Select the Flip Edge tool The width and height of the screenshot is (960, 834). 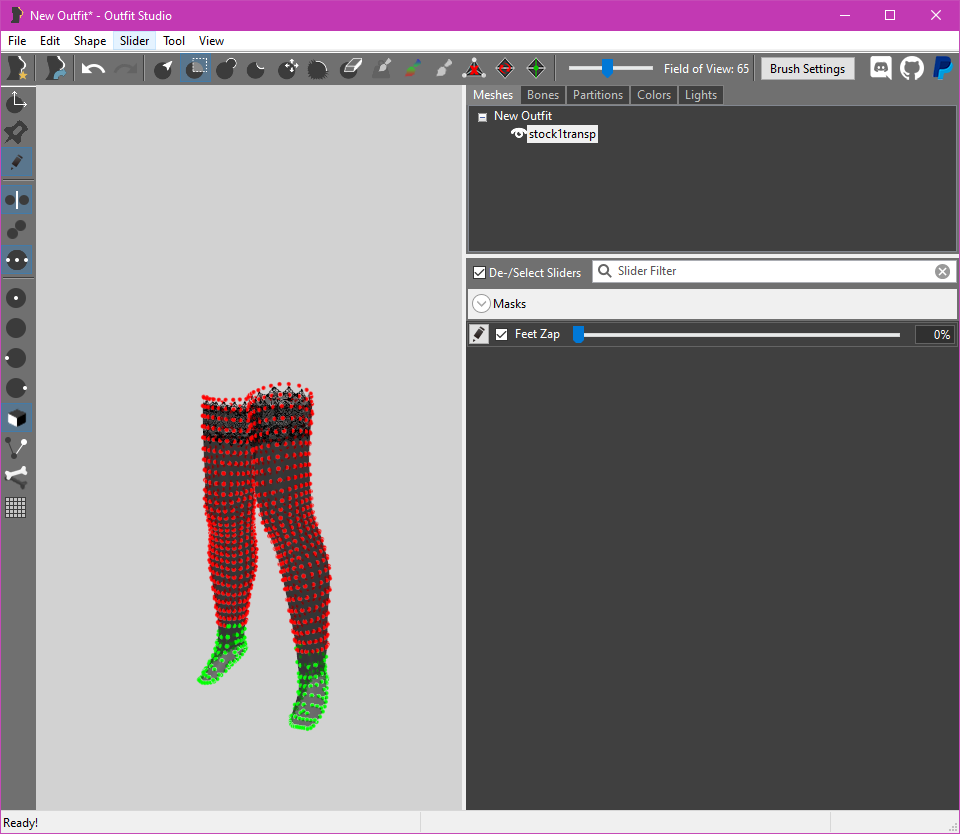(505, 68)
